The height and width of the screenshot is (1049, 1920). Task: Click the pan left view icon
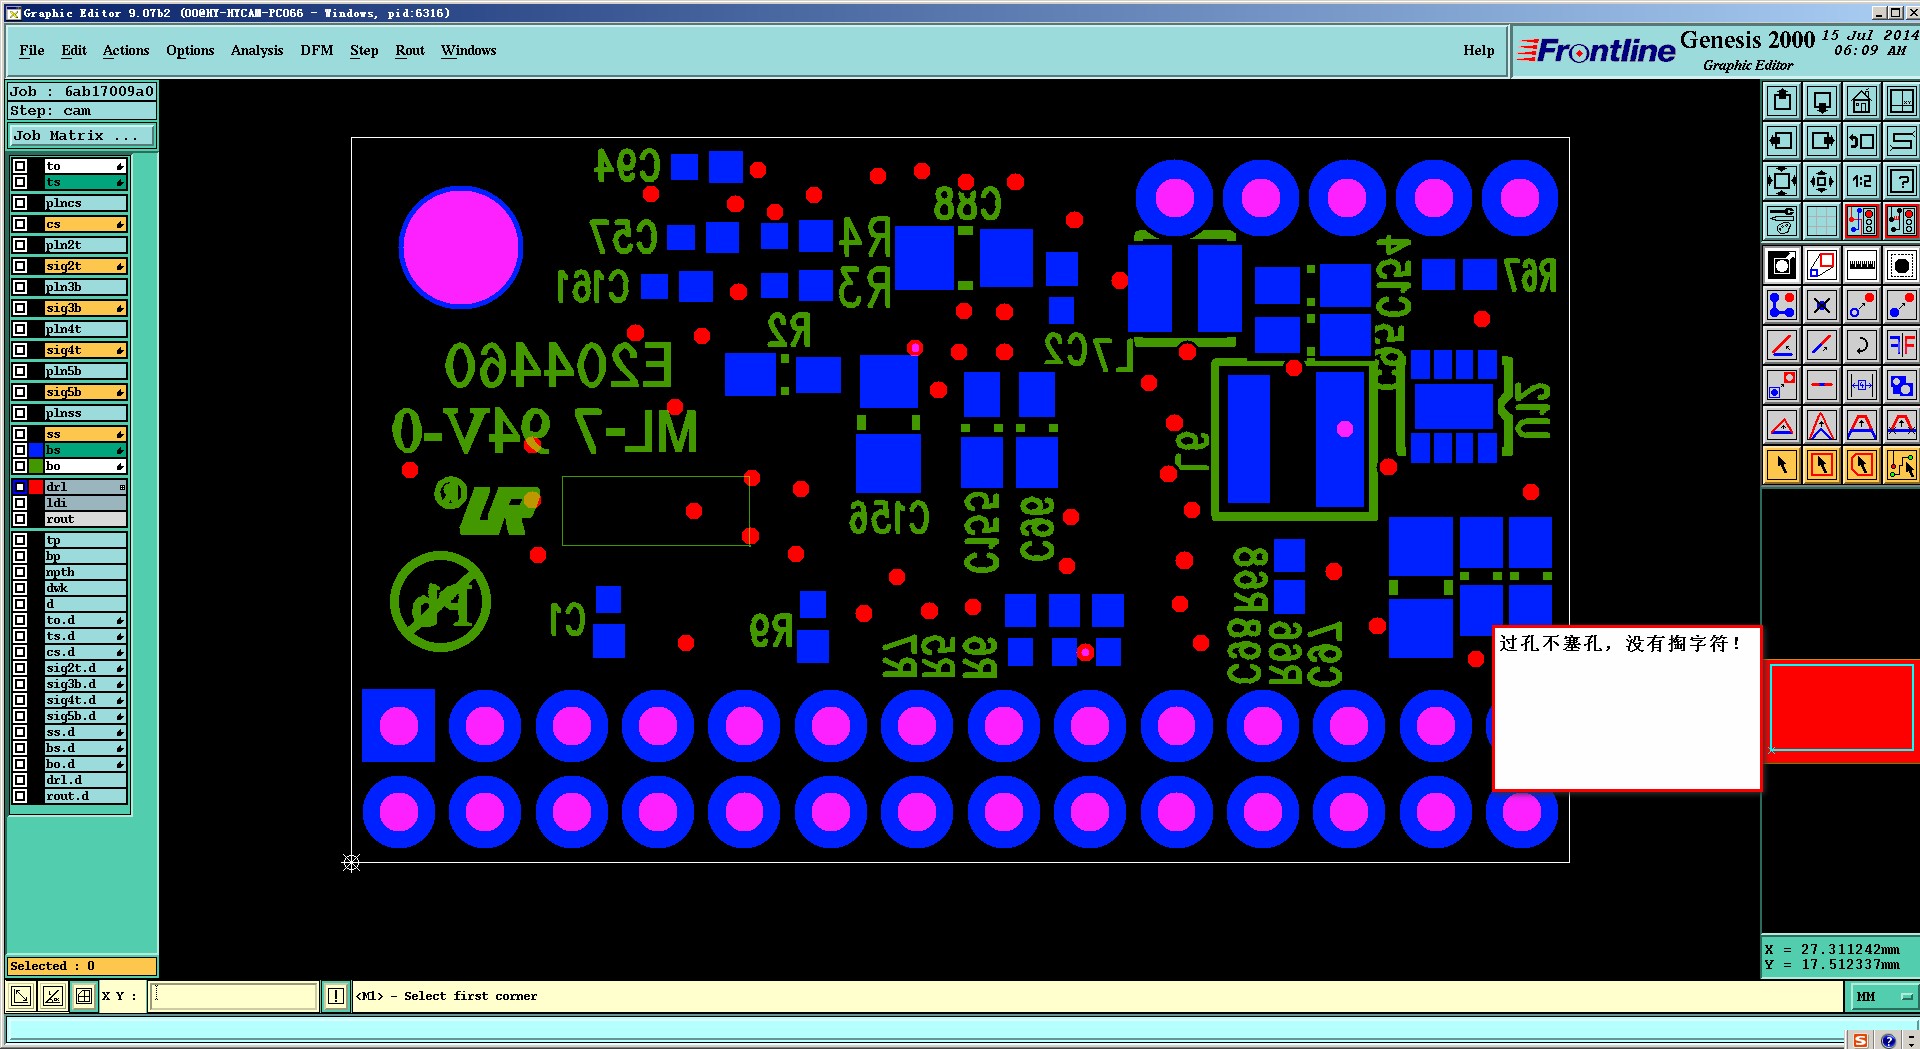pos(1782,141)
